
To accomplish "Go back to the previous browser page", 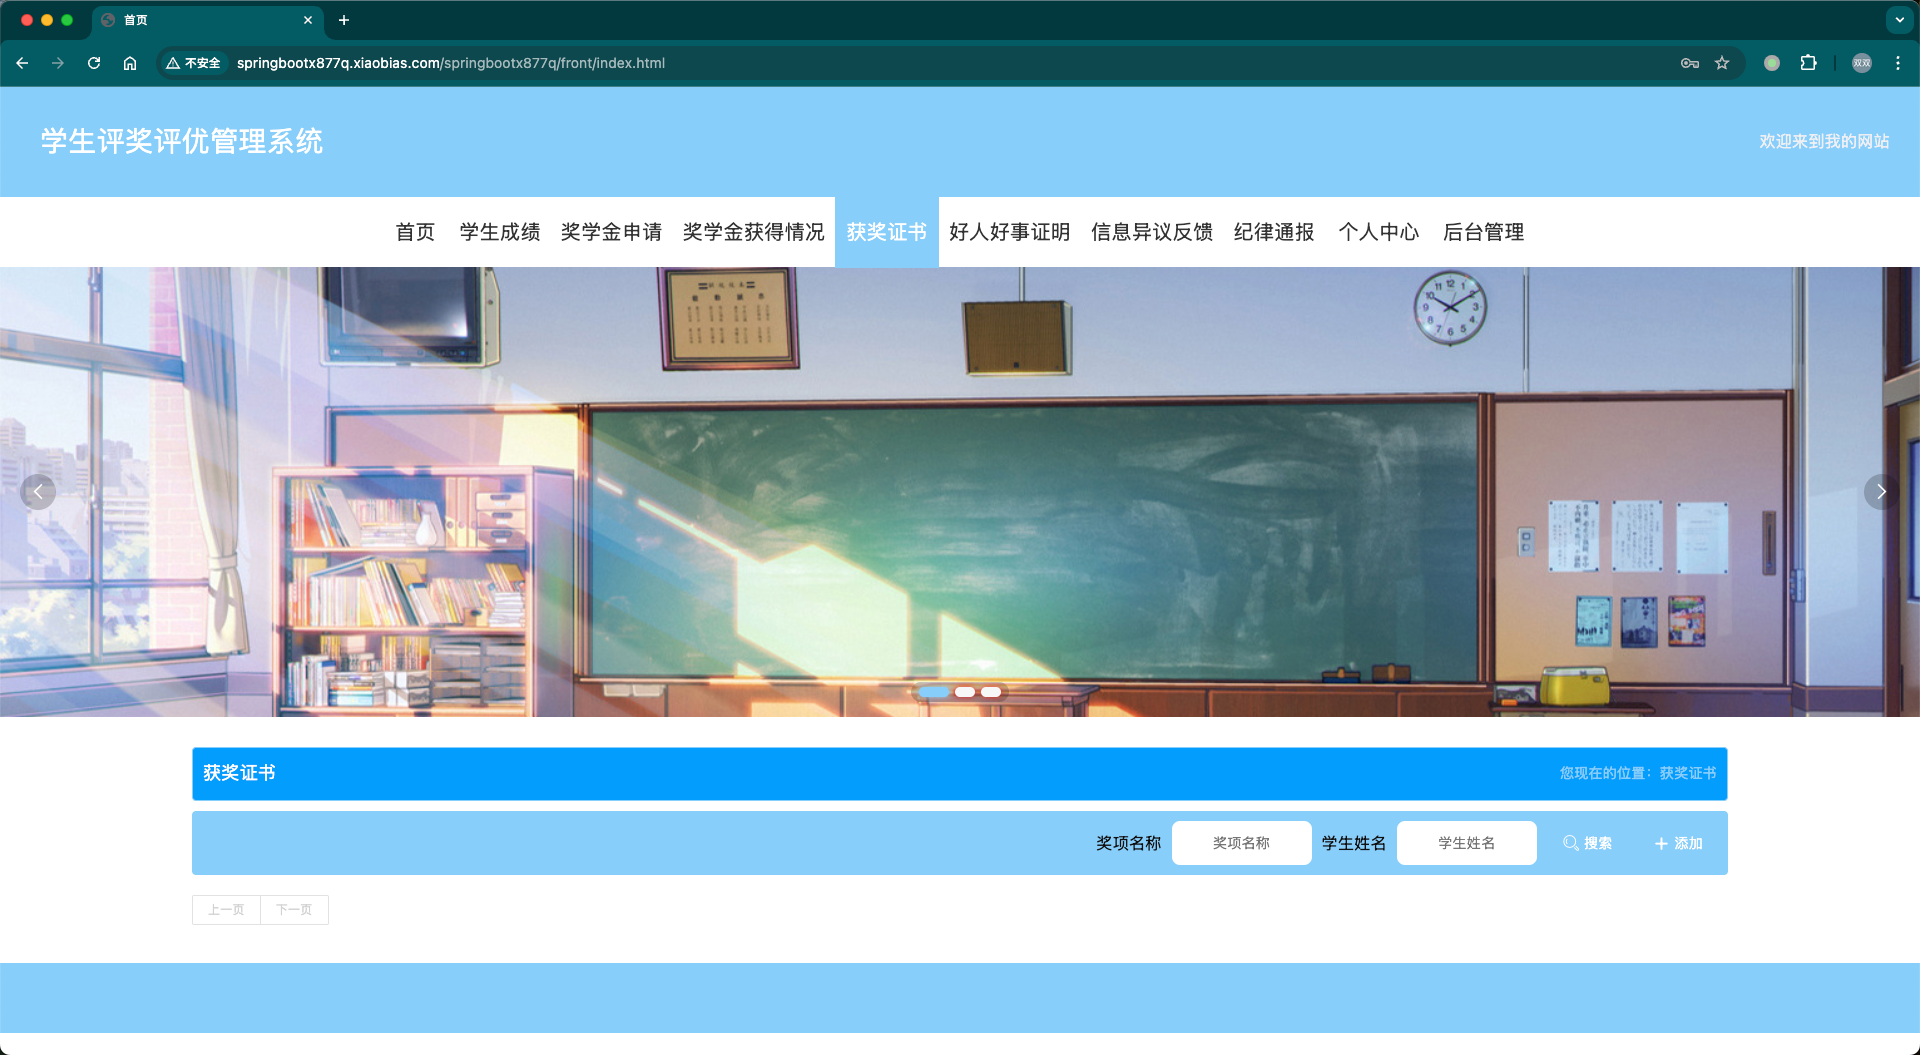I will [22, 63].
